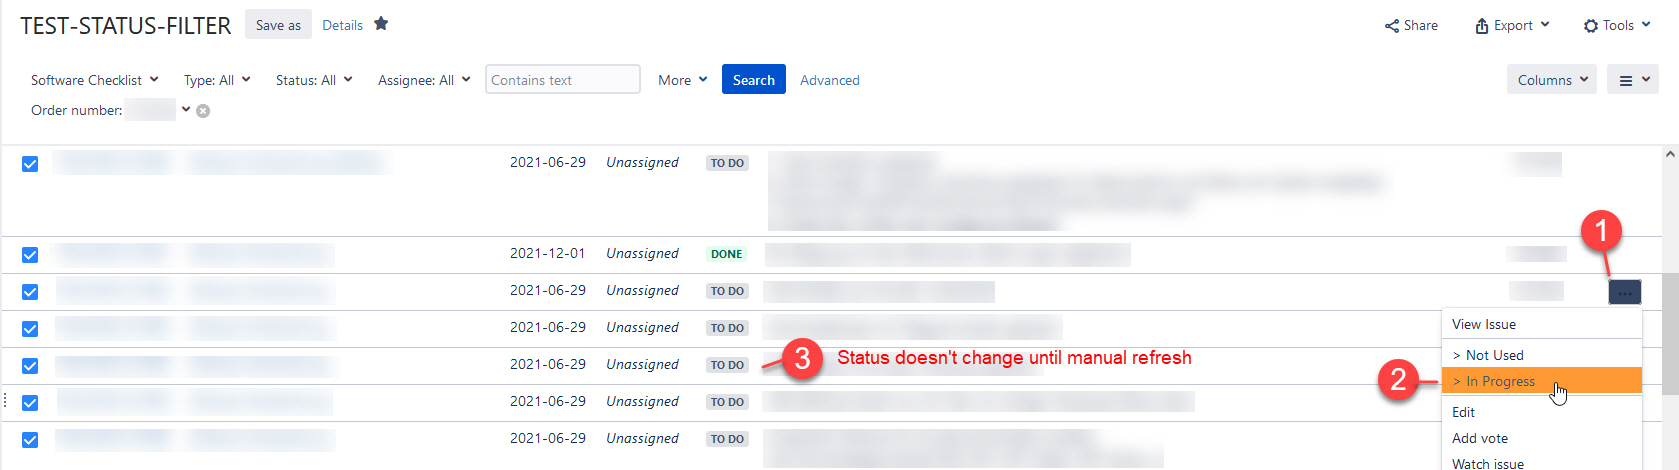Click the scrollbar up arrow
Screen dimensions: 1679x470
pyautogui.click(x=1670, y=155)
